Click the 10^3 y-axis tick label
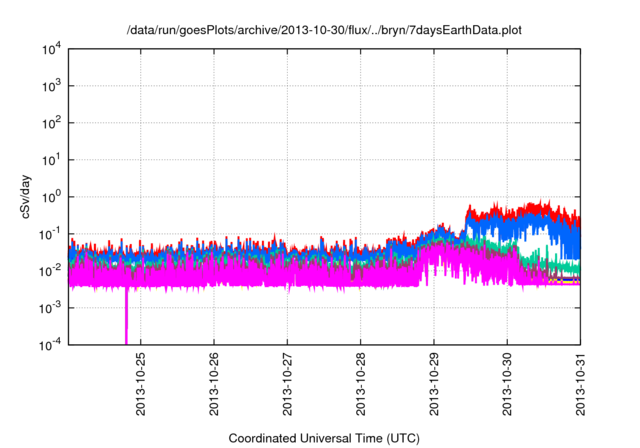The height and width of the screenshot is (448, 640). [51, 86]
